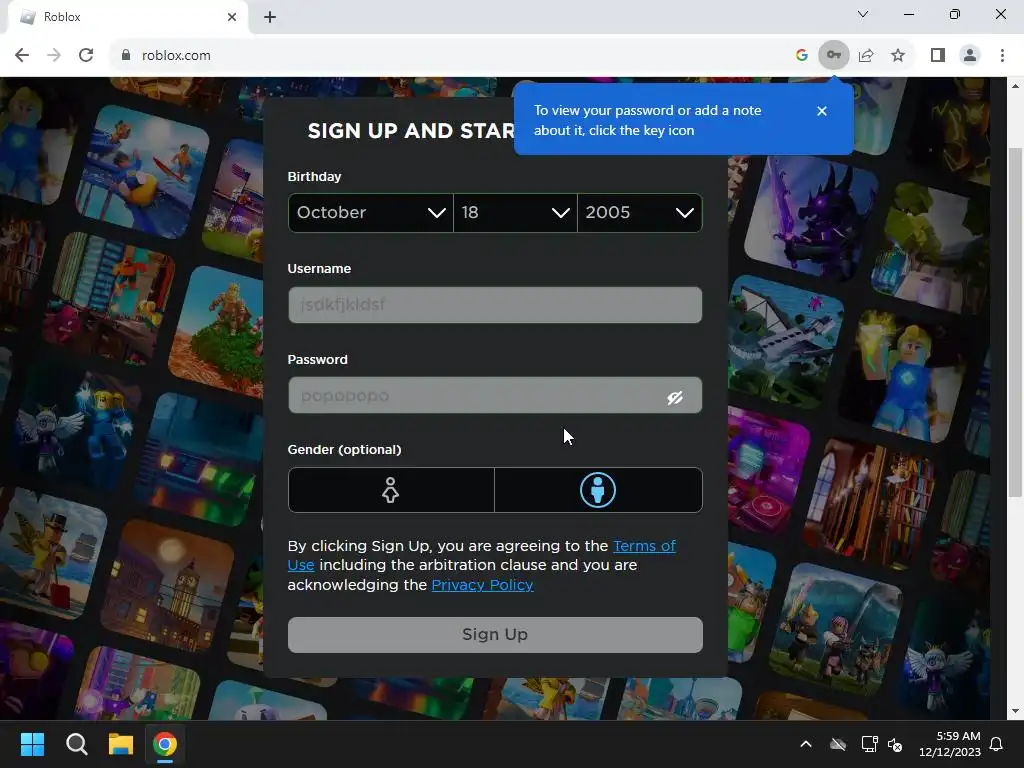This screenshot has height=768, width=1024.
Task: Click the Username input field
Action: click(x=495, y=305)
